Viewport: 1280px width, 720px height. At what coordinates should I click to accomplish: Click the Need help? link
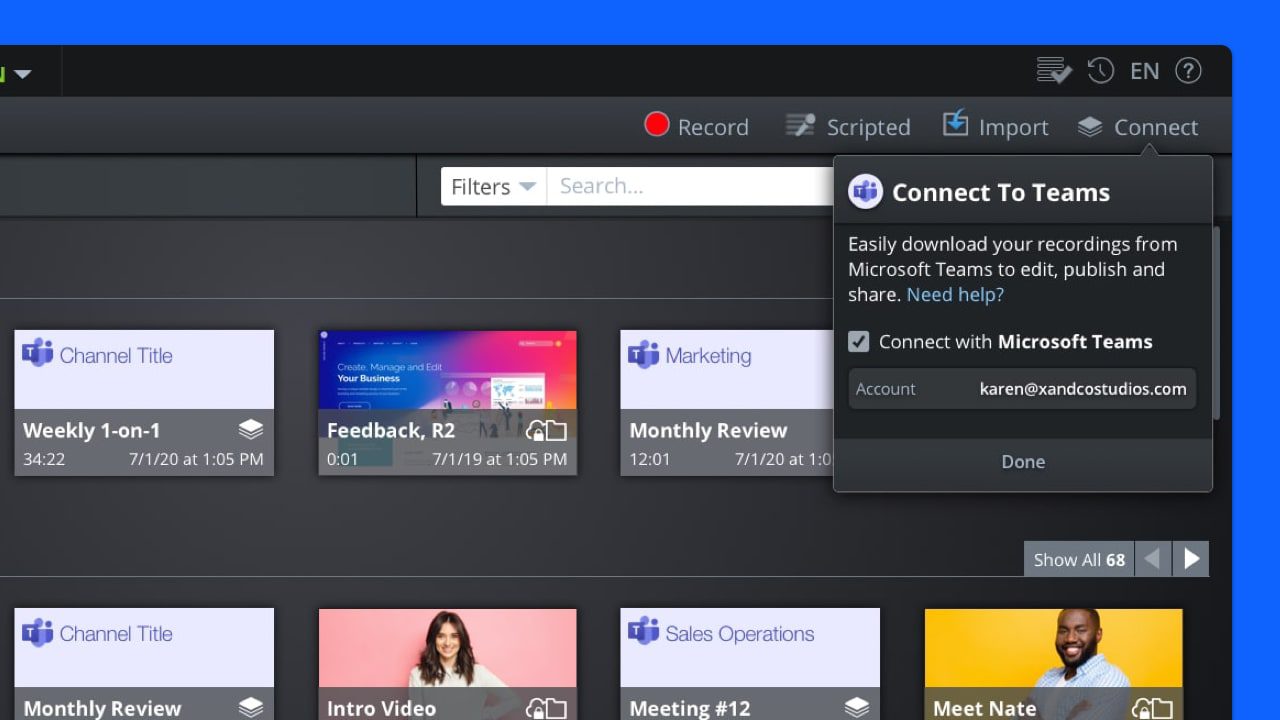point(955,294)
